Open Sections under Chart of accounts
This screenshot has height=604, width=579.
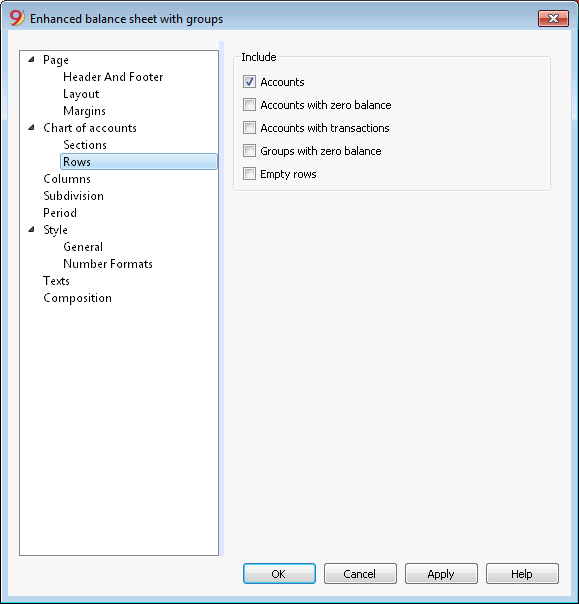[85, 144]
